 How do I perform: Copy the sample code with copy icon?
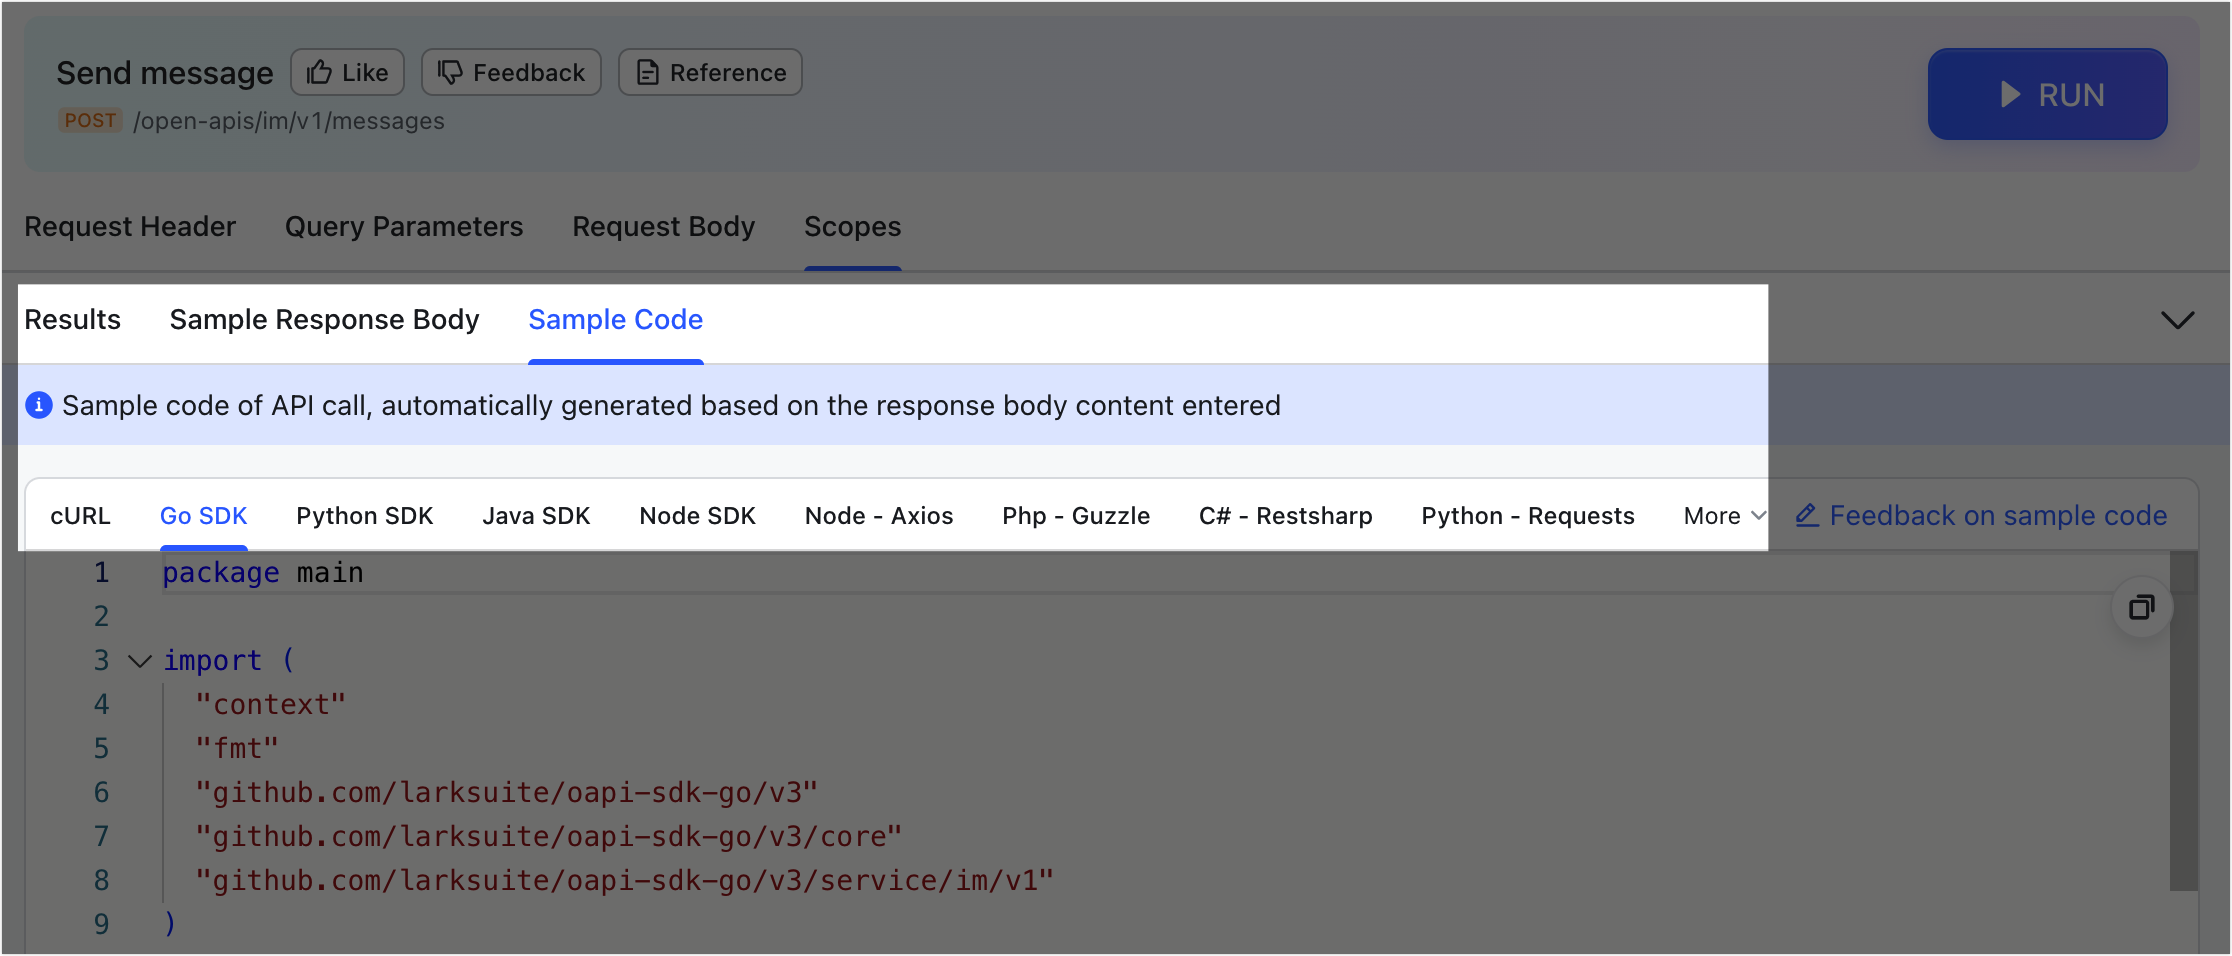coord(2141,607)
